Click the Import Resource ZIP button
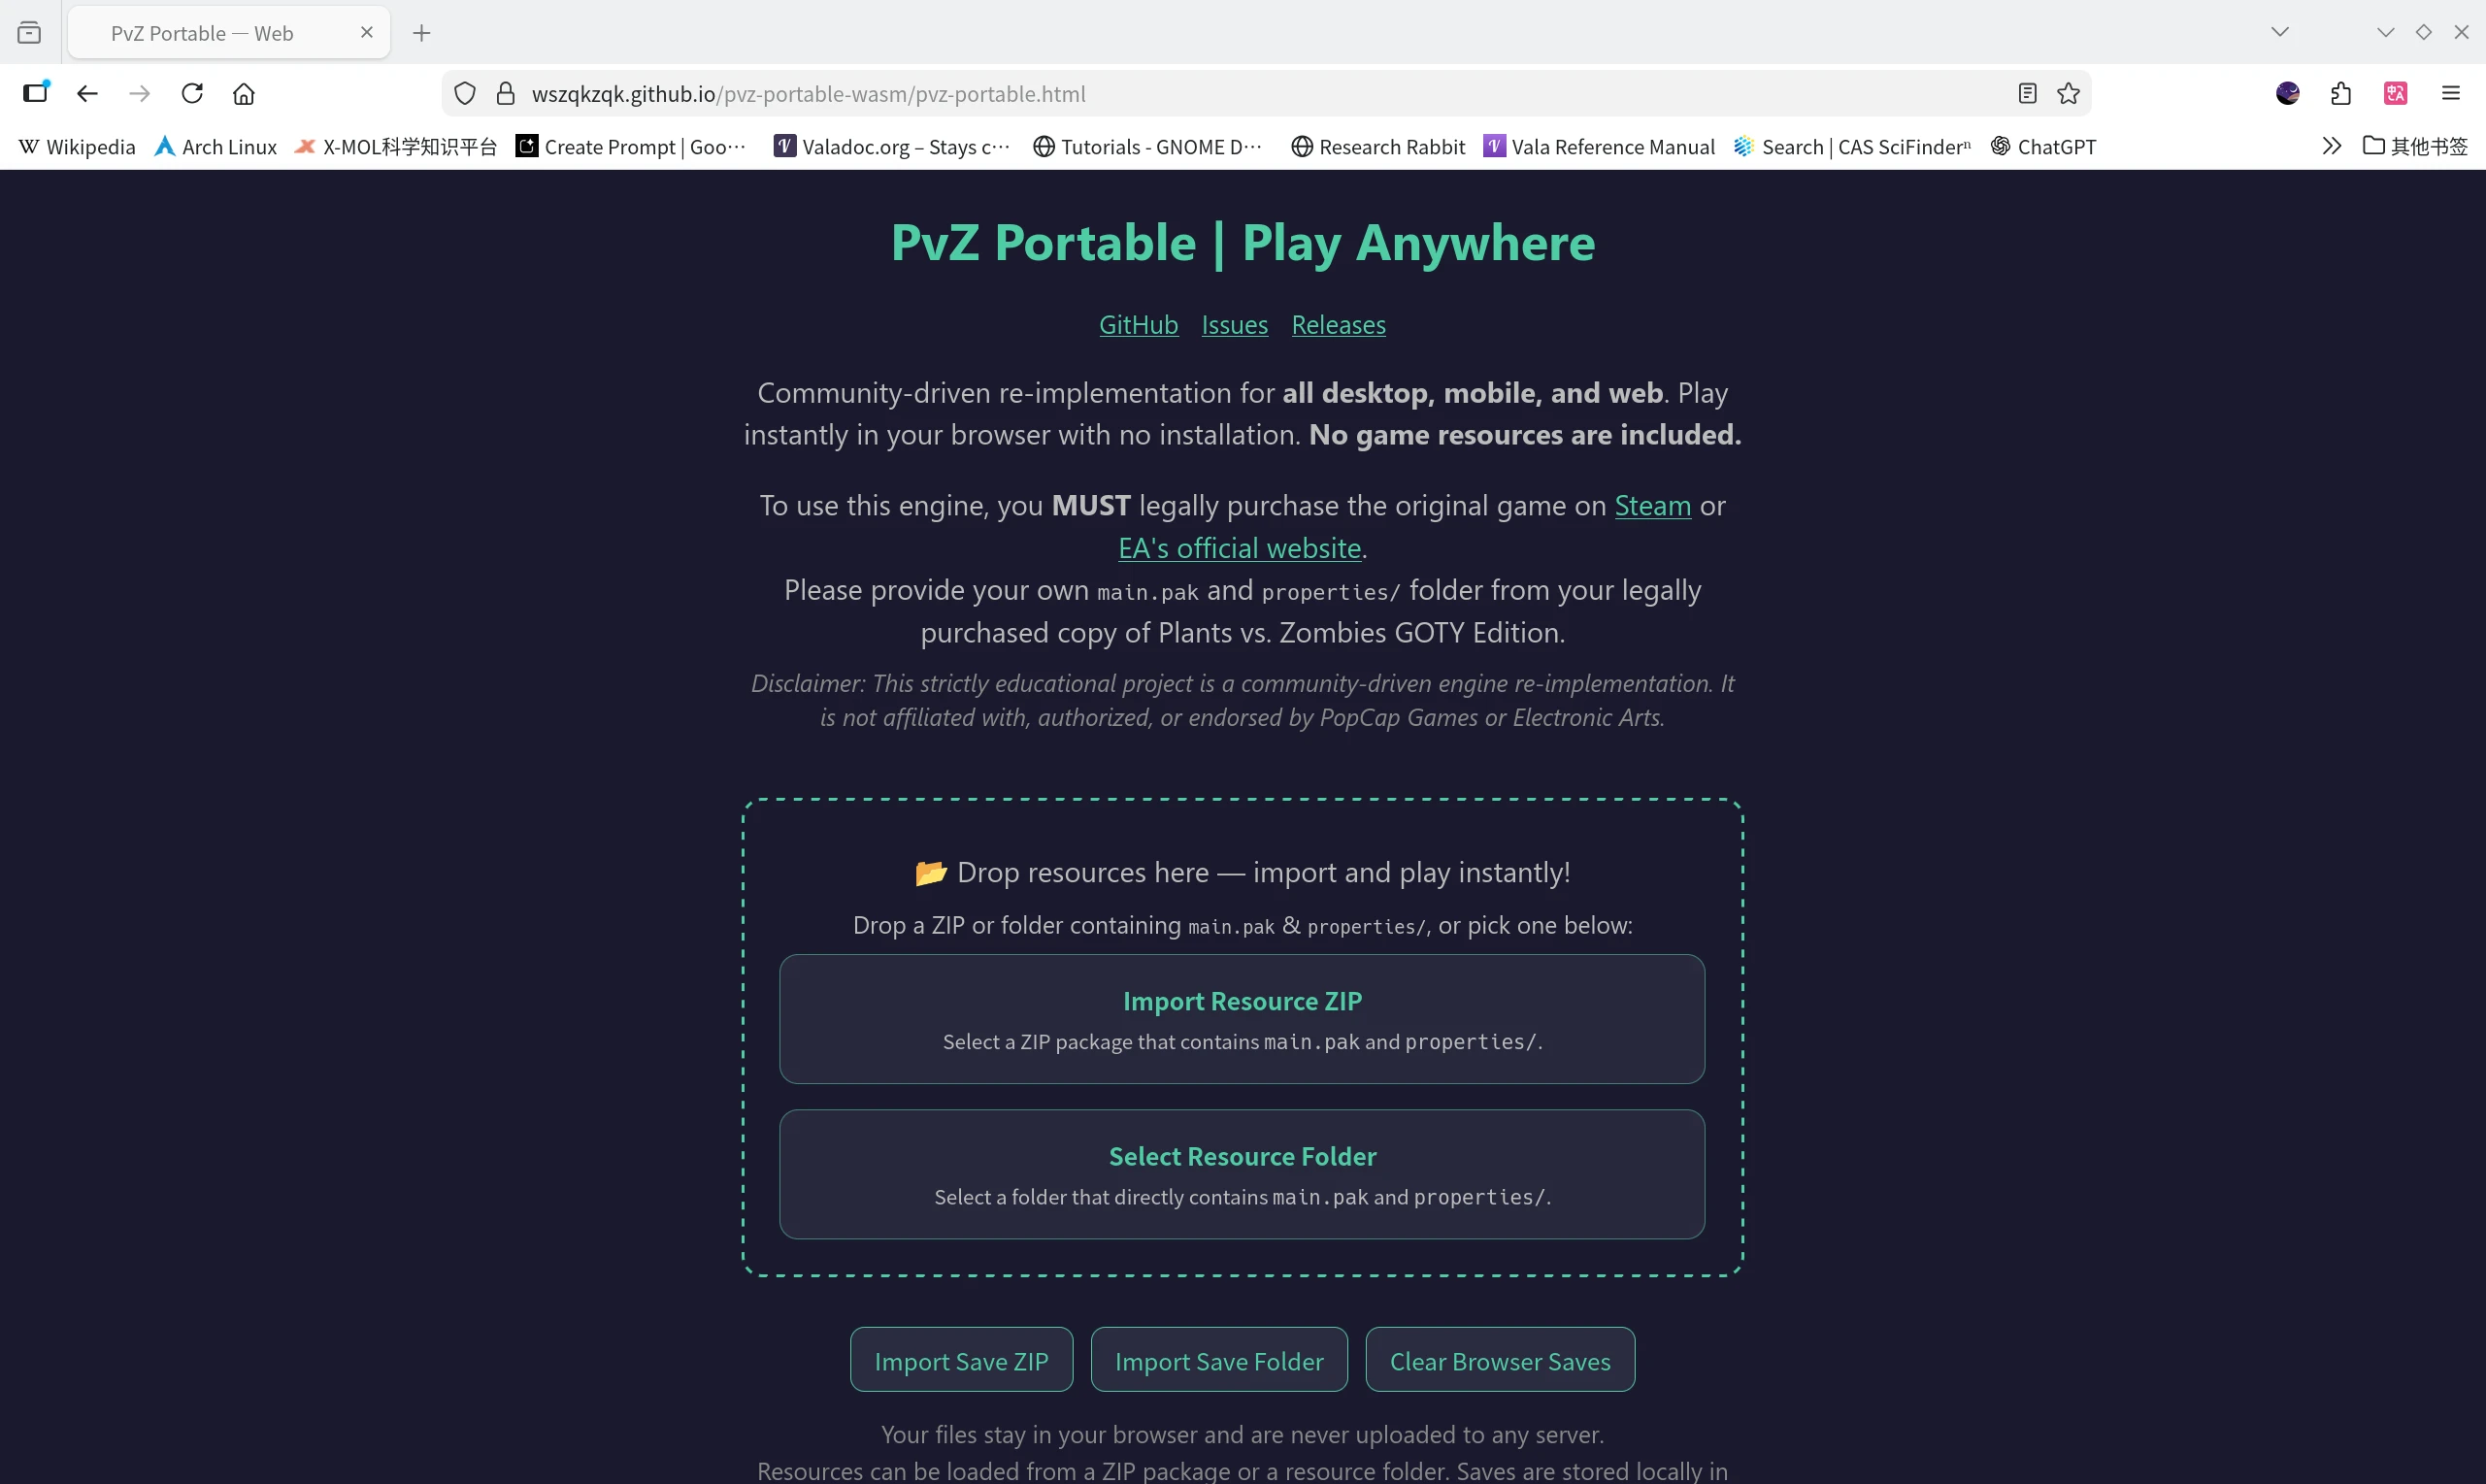The image size is (2486, 1484). 1242,1019
